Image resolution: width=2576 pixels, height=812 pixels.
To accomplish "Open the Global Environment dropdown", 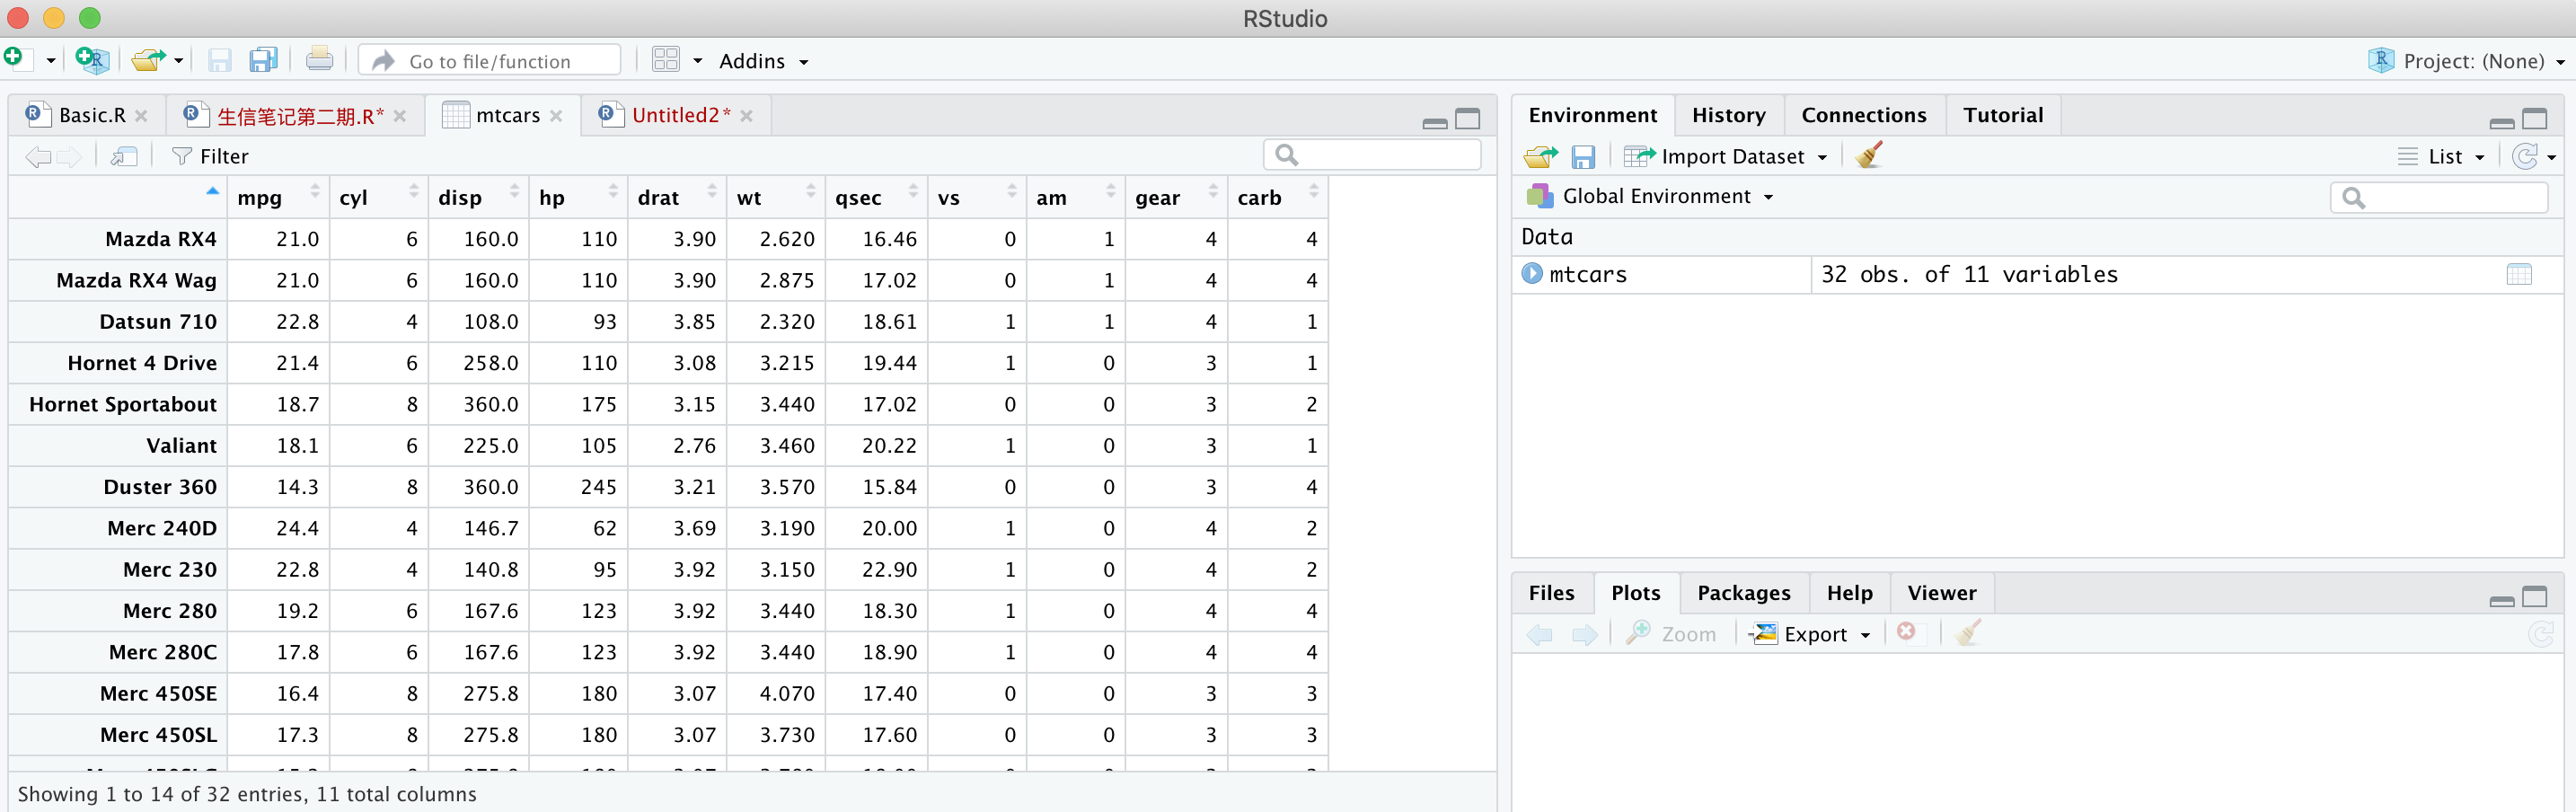I will pos(1650,196).
